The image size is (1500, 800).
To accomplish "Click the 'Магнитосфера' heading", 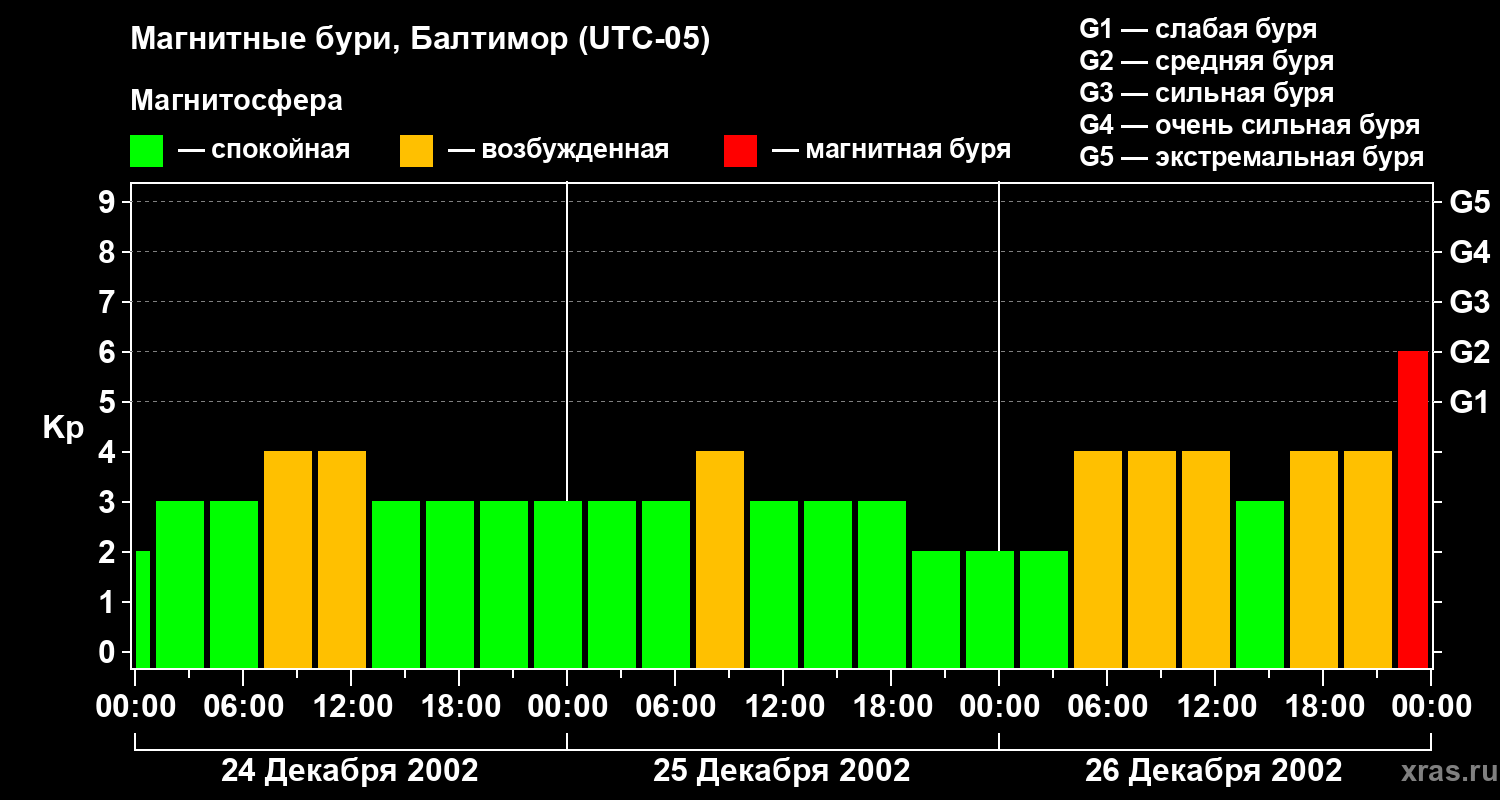I will coord(236,101).
